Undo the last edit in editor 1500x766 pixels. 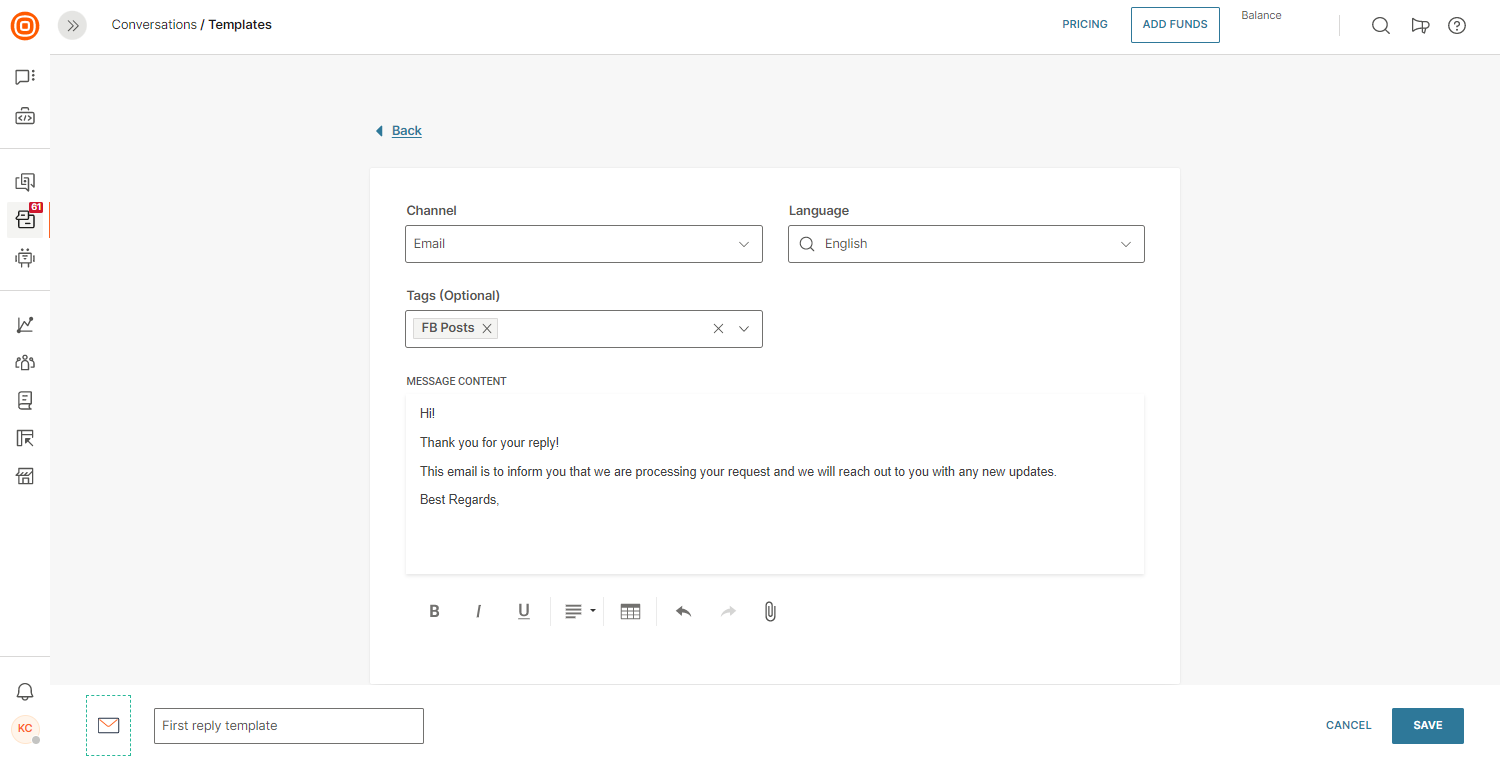click(684, 612)
